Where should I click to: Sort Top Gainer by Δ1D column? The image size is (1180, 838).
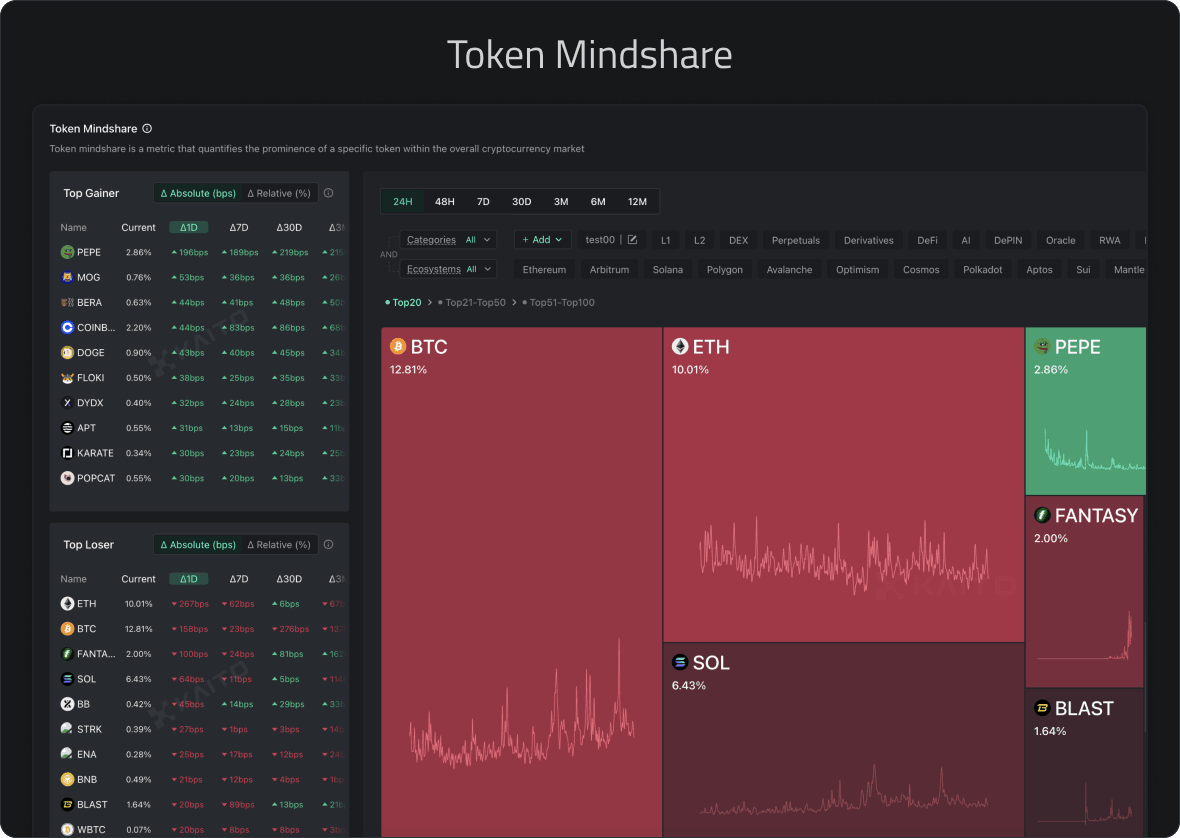point(188,227)
